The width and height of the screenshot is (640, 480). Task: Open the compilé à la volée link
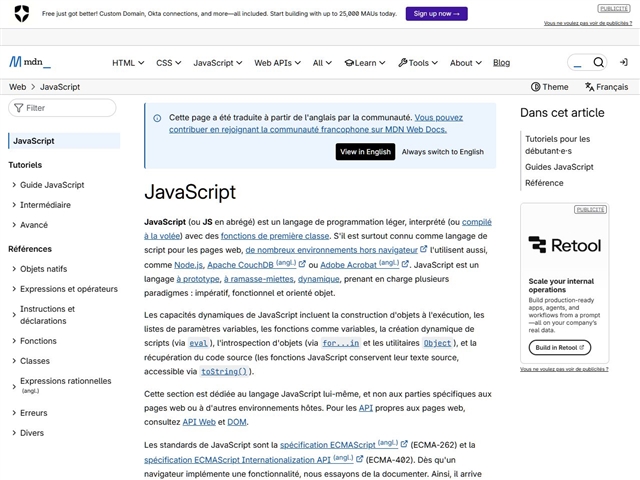476,222
